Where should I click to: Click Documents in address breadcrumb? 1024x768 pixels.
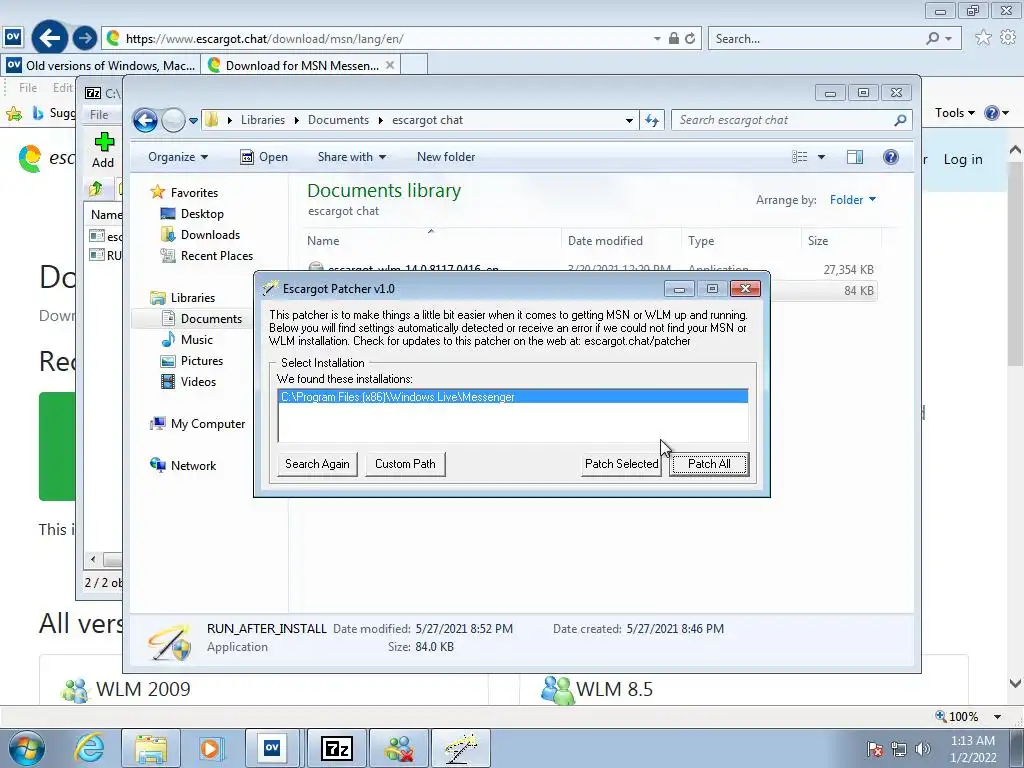pos(338,120)
